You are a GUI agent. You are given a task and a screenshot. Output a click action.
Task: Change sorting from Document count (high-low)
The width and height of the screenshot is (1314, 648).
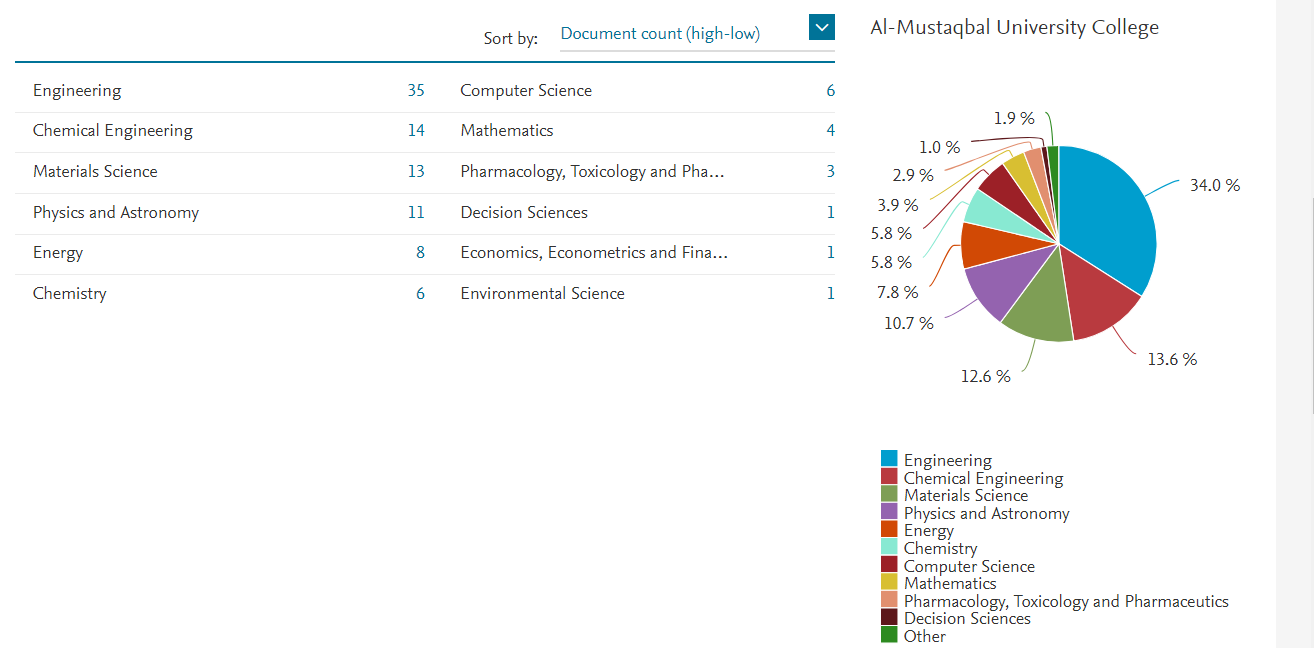coord(660,33)
